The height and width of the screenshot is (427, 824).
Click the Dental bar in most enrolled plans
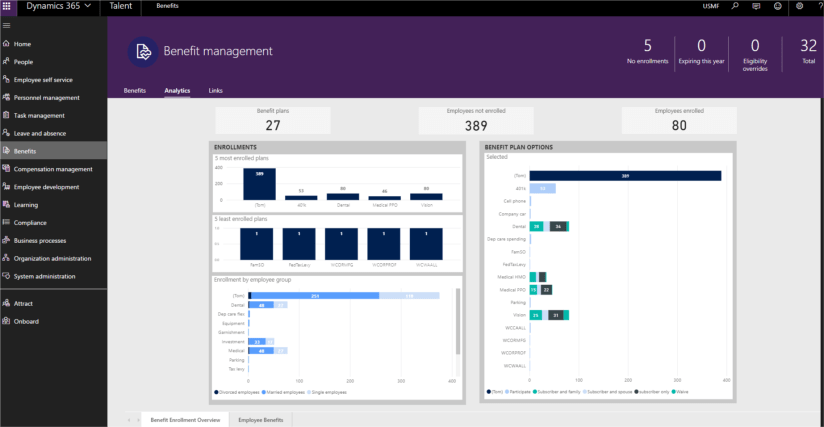click(343, 196)
